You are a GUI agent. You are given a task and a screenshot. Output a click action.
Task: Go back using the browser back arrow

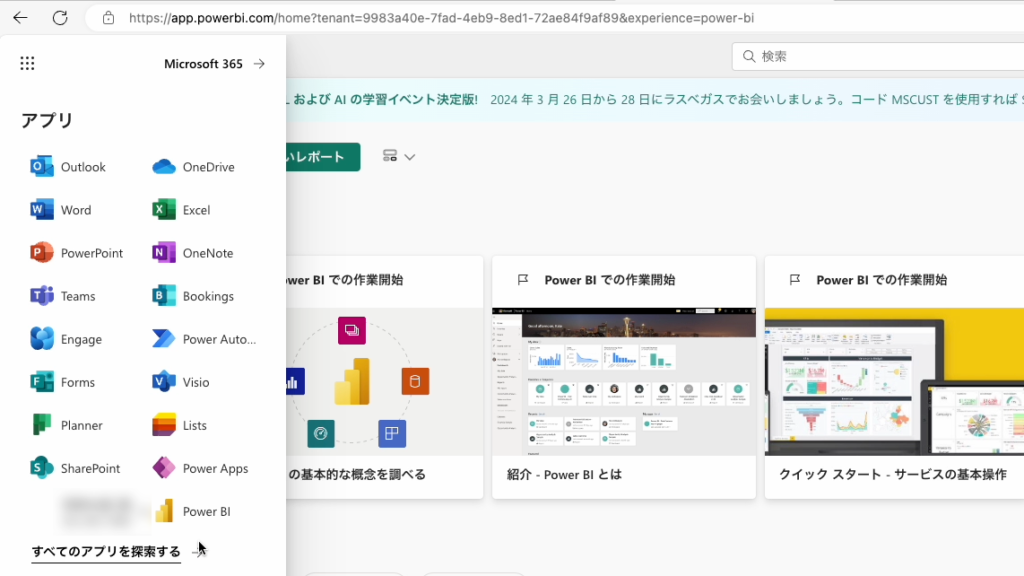click(20, 18)
